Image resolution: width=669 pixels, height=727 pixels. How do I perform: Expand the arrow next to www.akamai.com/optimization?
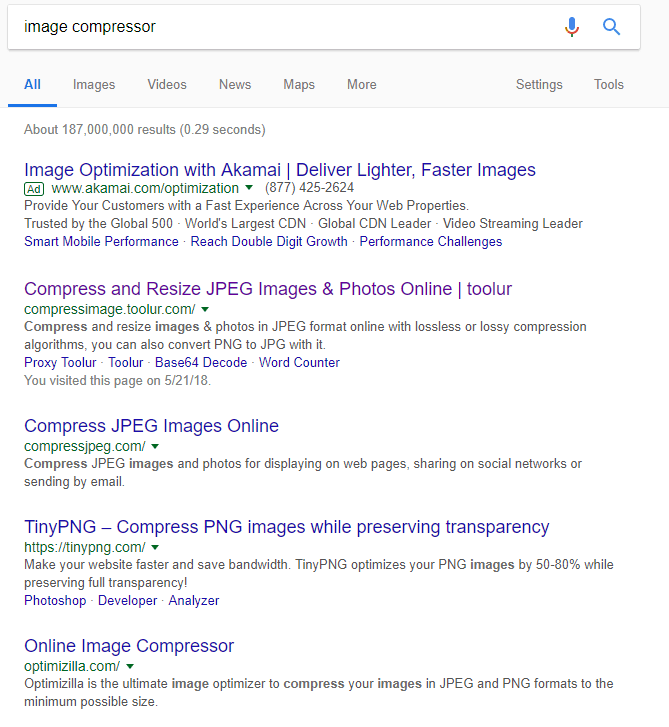coord(249,188)
